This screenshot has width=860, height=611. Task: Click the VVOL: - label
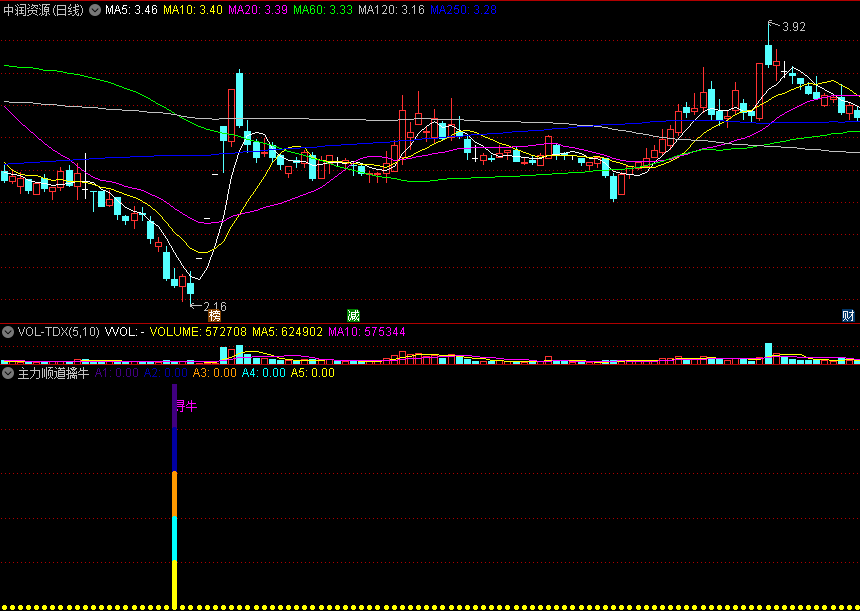click(125, 332)
